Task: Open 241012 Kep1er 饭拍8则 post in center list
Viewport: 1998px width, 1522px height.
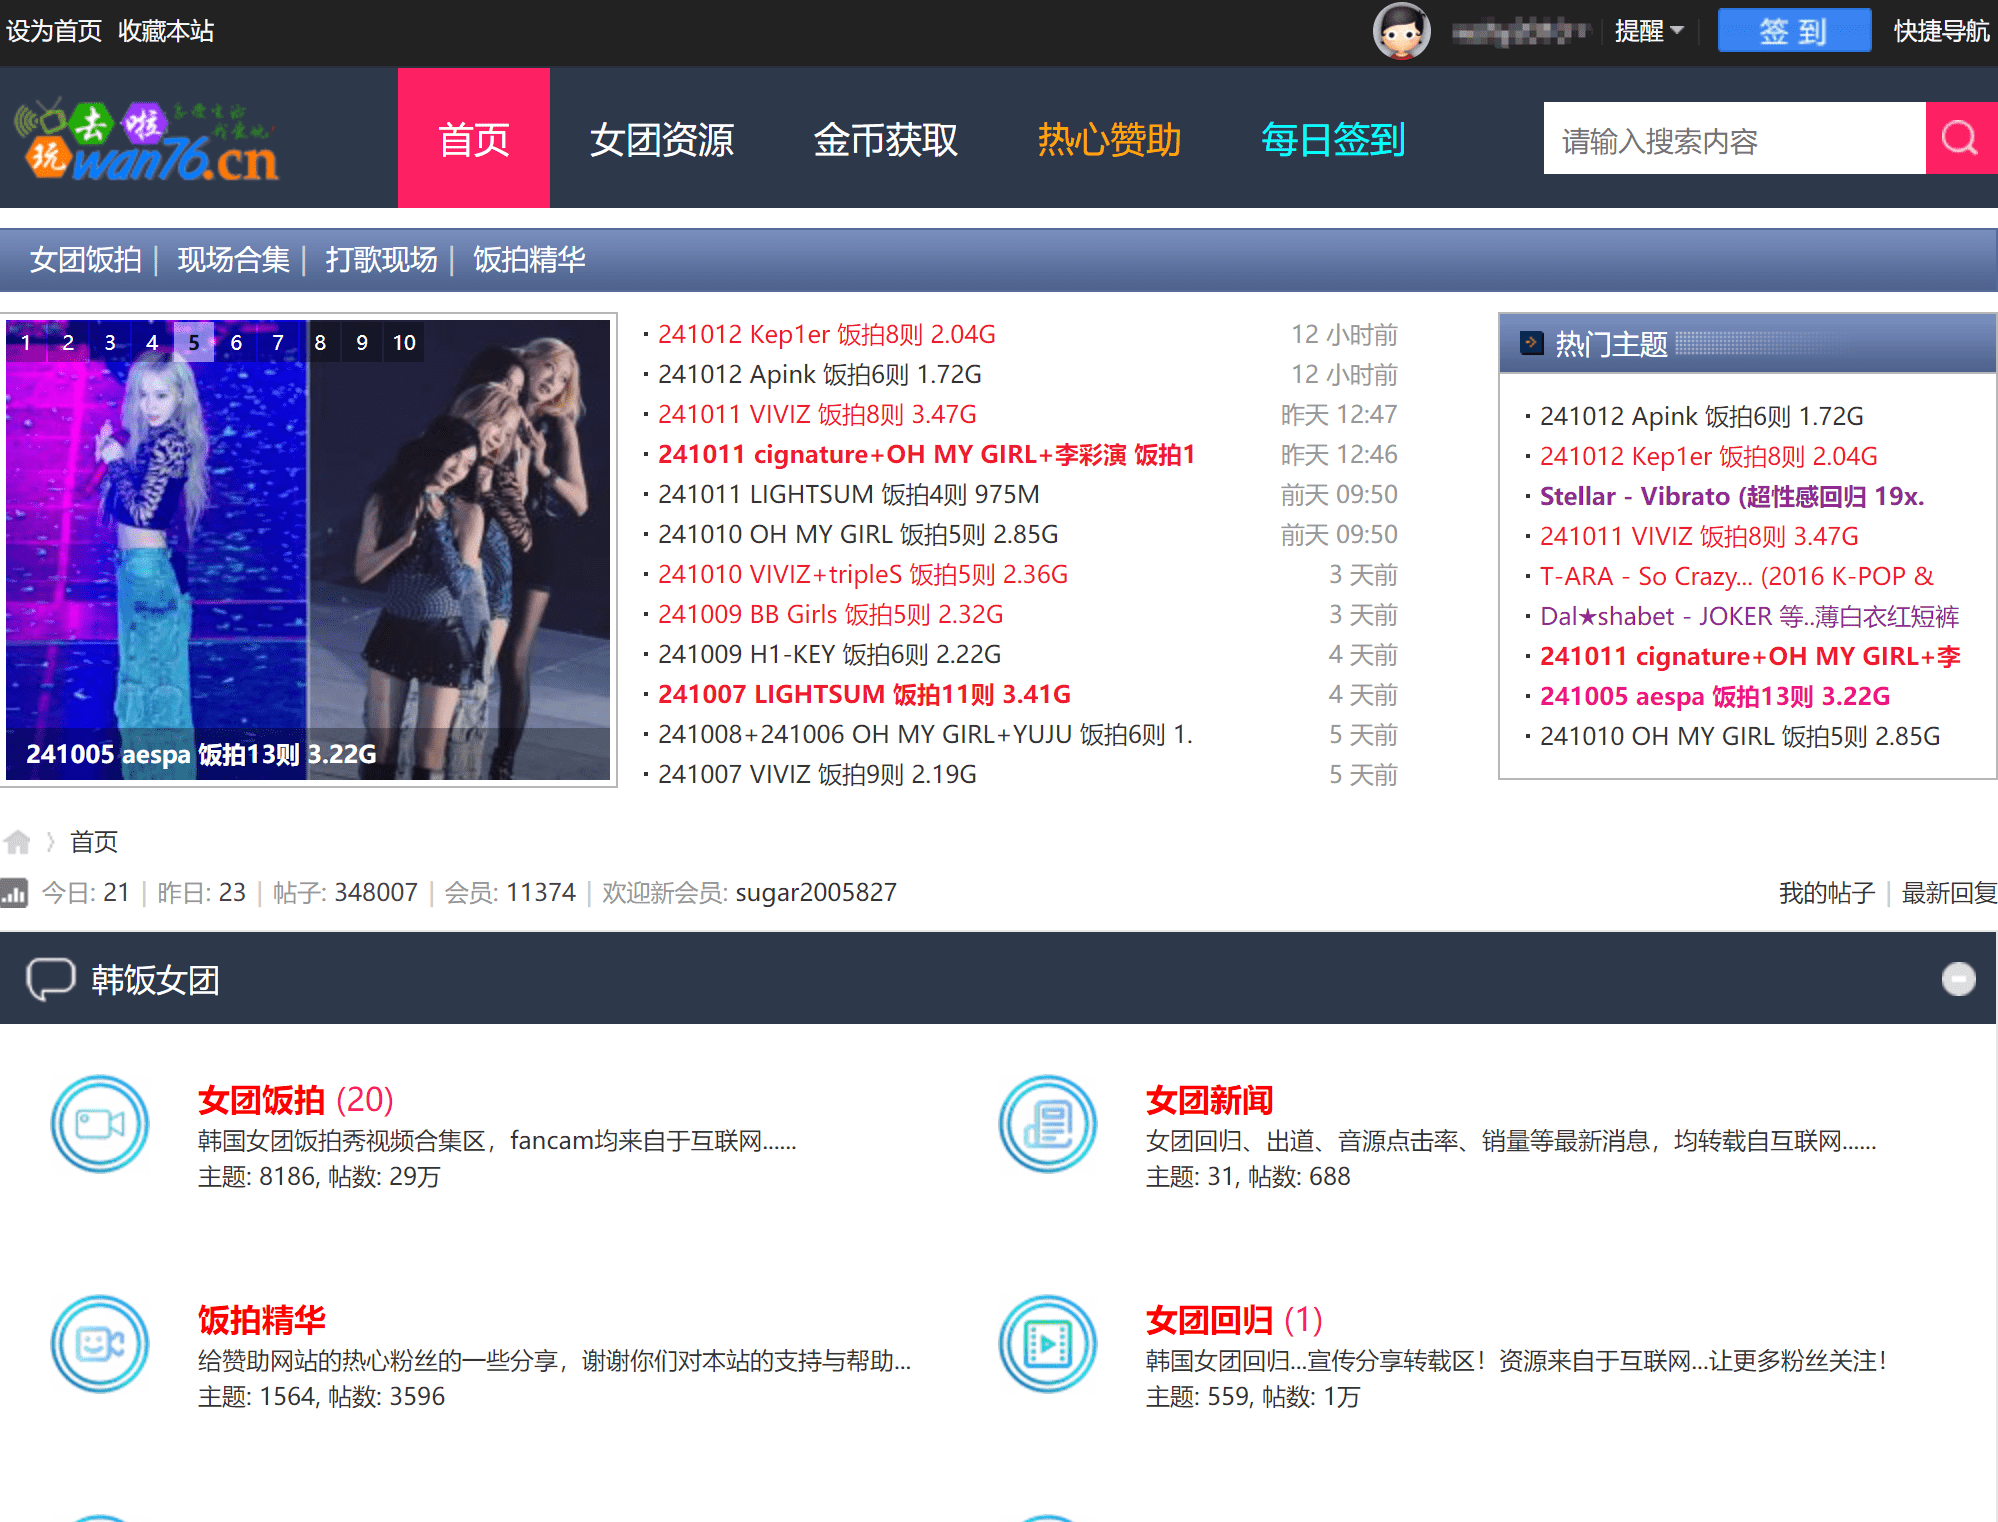Action: coord(827,334)
